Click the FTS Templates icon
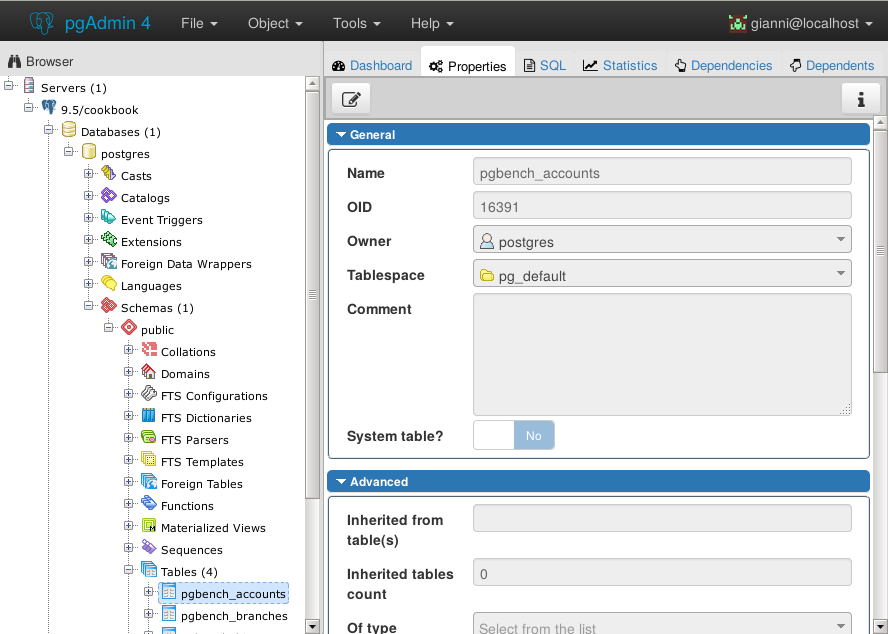Screen dimensions: 888x634 pos(149,459)
